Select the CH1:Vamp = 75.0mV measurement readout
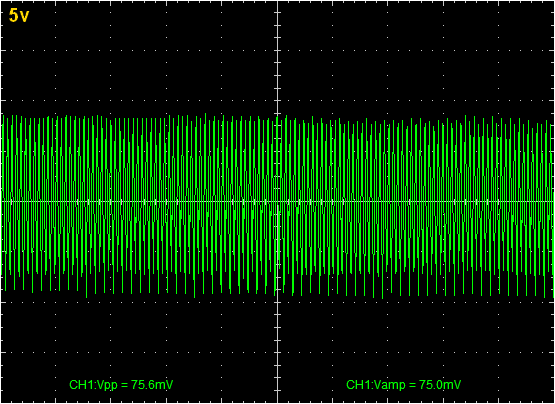Viewport: 555px width, 404px height. point(403,385)
